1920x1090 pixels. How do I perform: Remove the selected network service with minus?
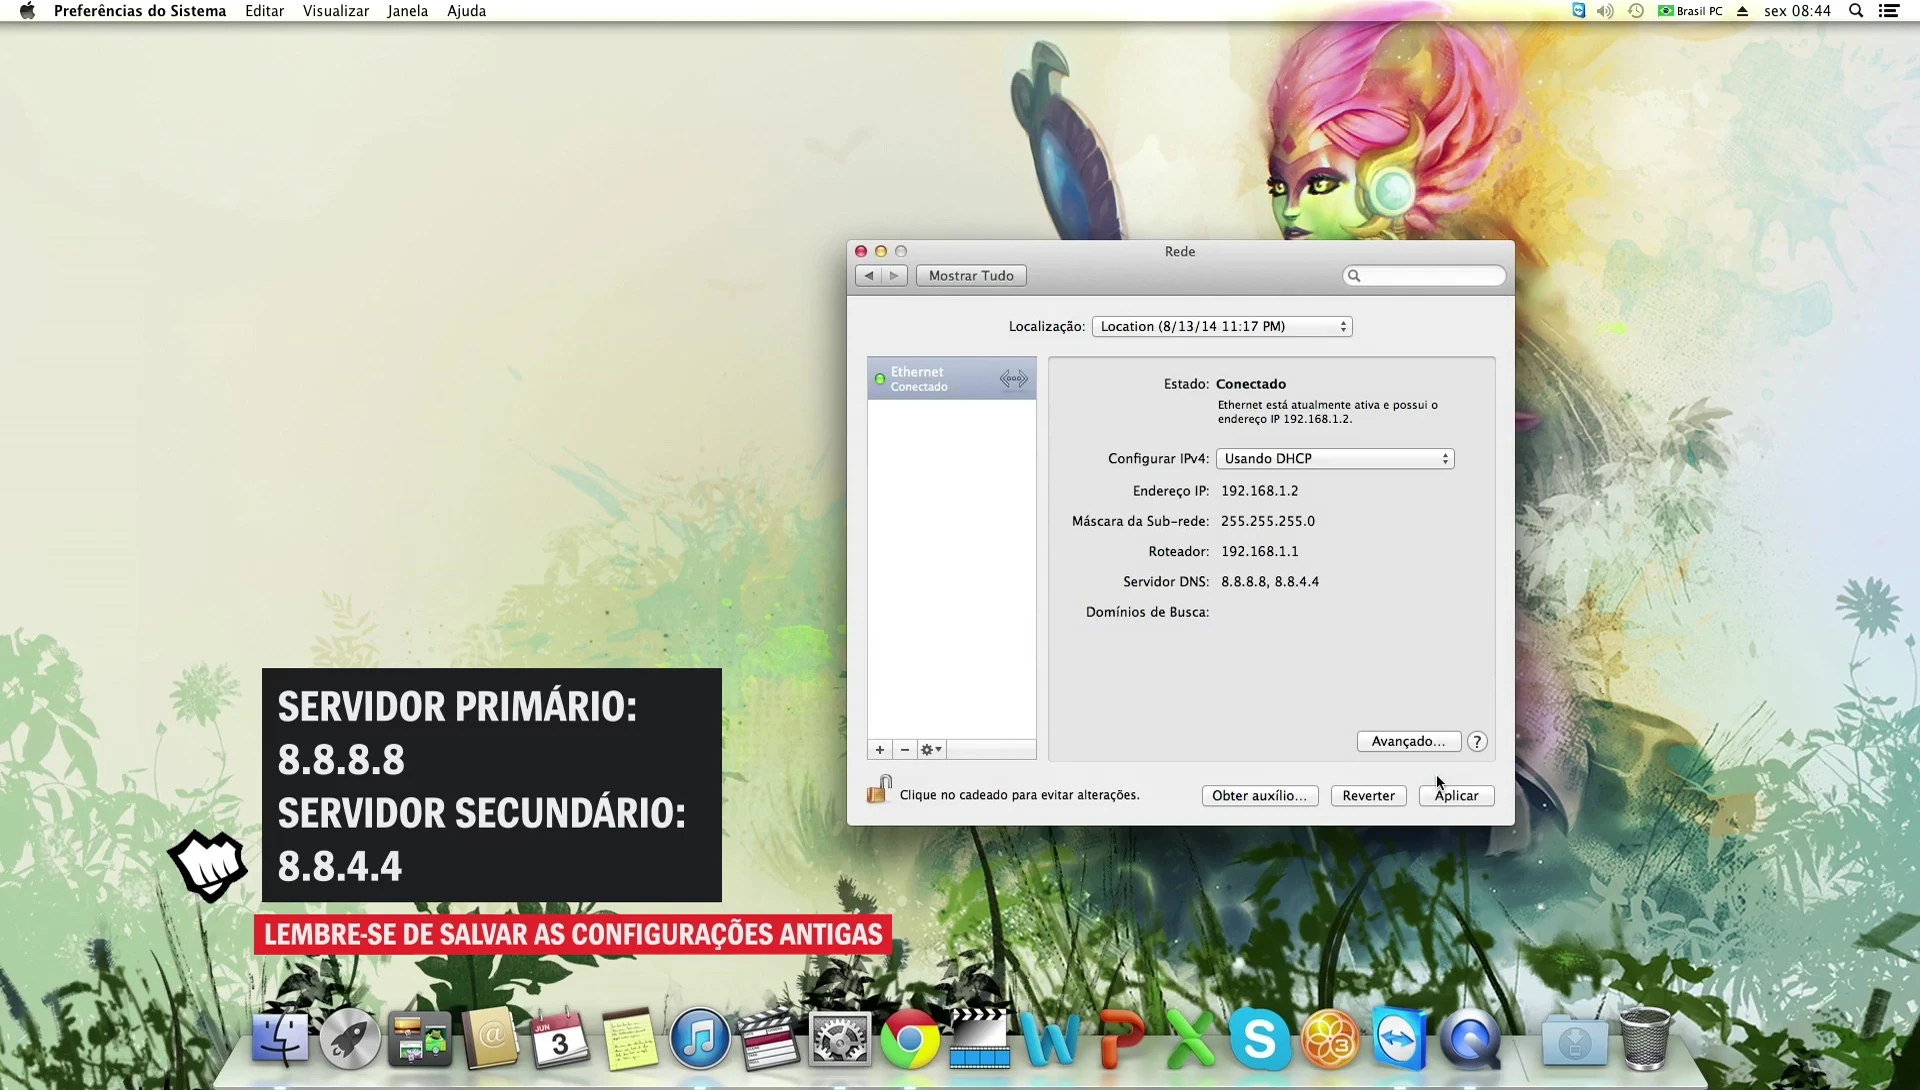point(904,750)
